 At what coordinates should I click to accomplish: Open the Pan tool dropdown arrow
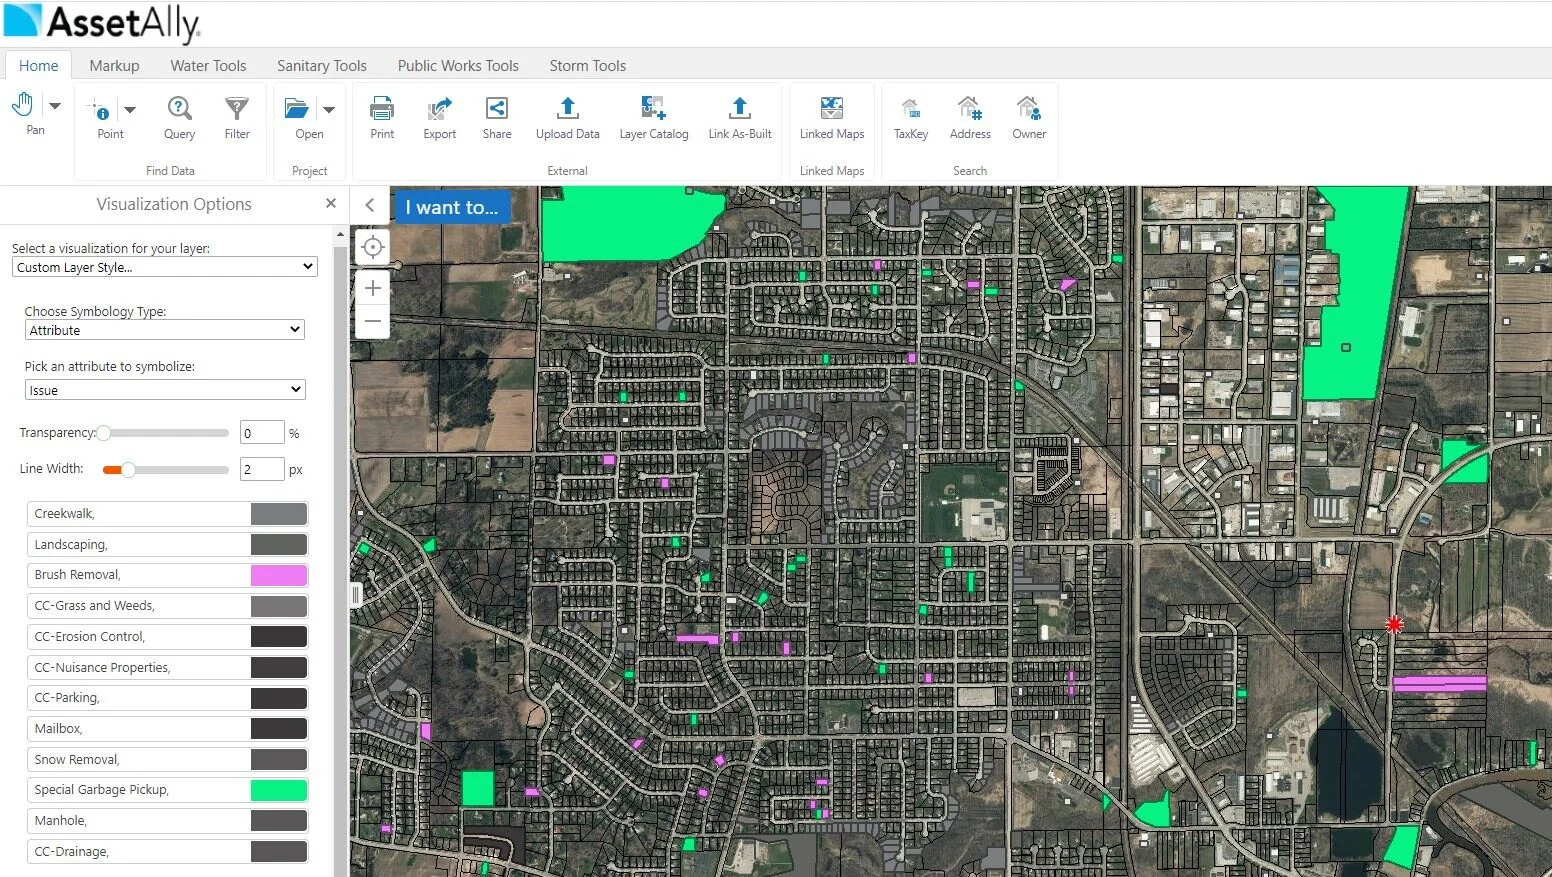55,105
